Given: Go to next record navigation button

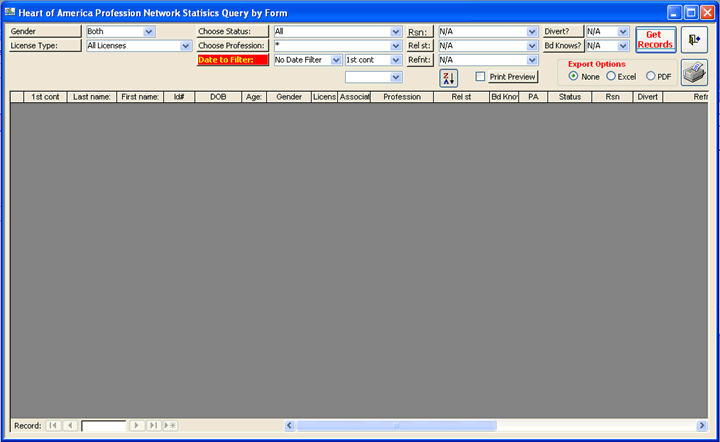Looking at the screenshot, I should coord(137,426).
